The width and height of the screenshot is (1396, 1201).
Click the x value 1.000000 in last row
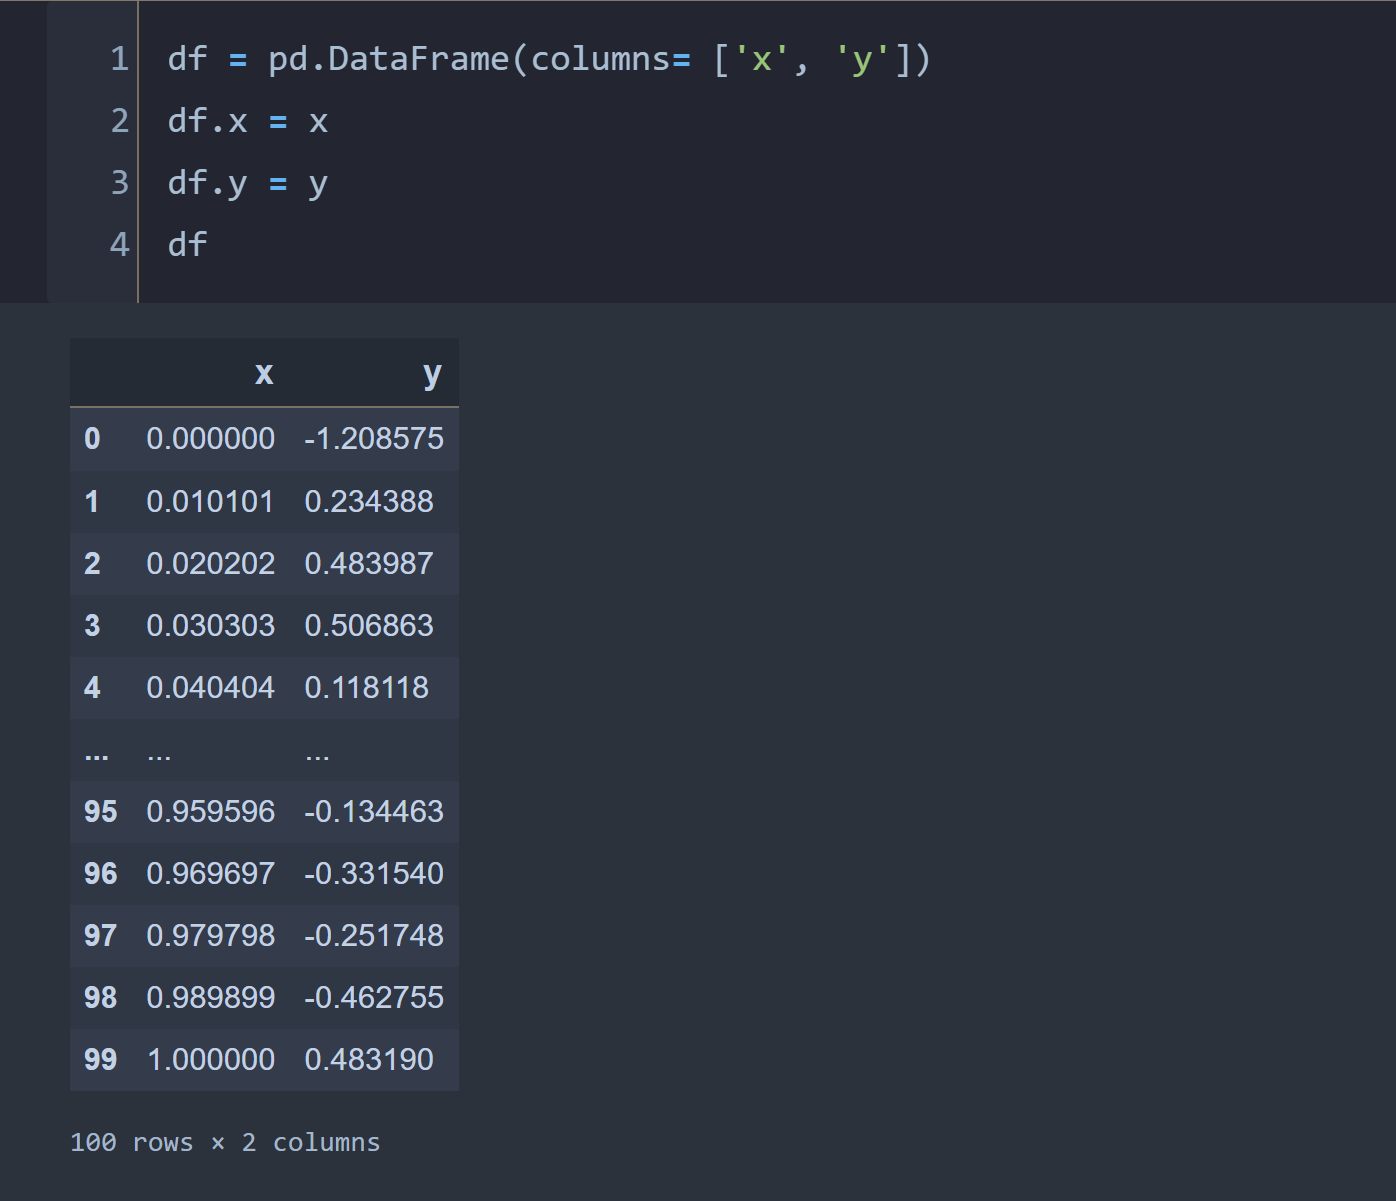(x=210, y=1059)
